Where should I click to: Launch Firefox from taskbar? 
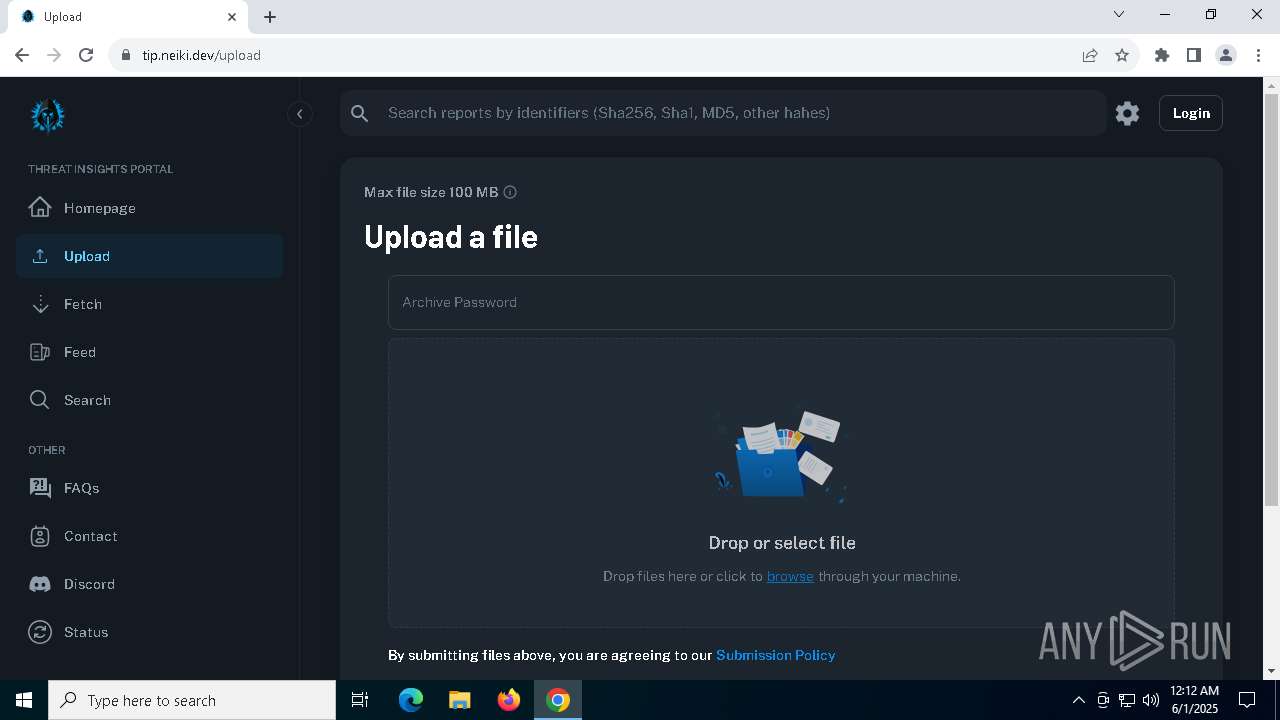(x=509, y=700)
